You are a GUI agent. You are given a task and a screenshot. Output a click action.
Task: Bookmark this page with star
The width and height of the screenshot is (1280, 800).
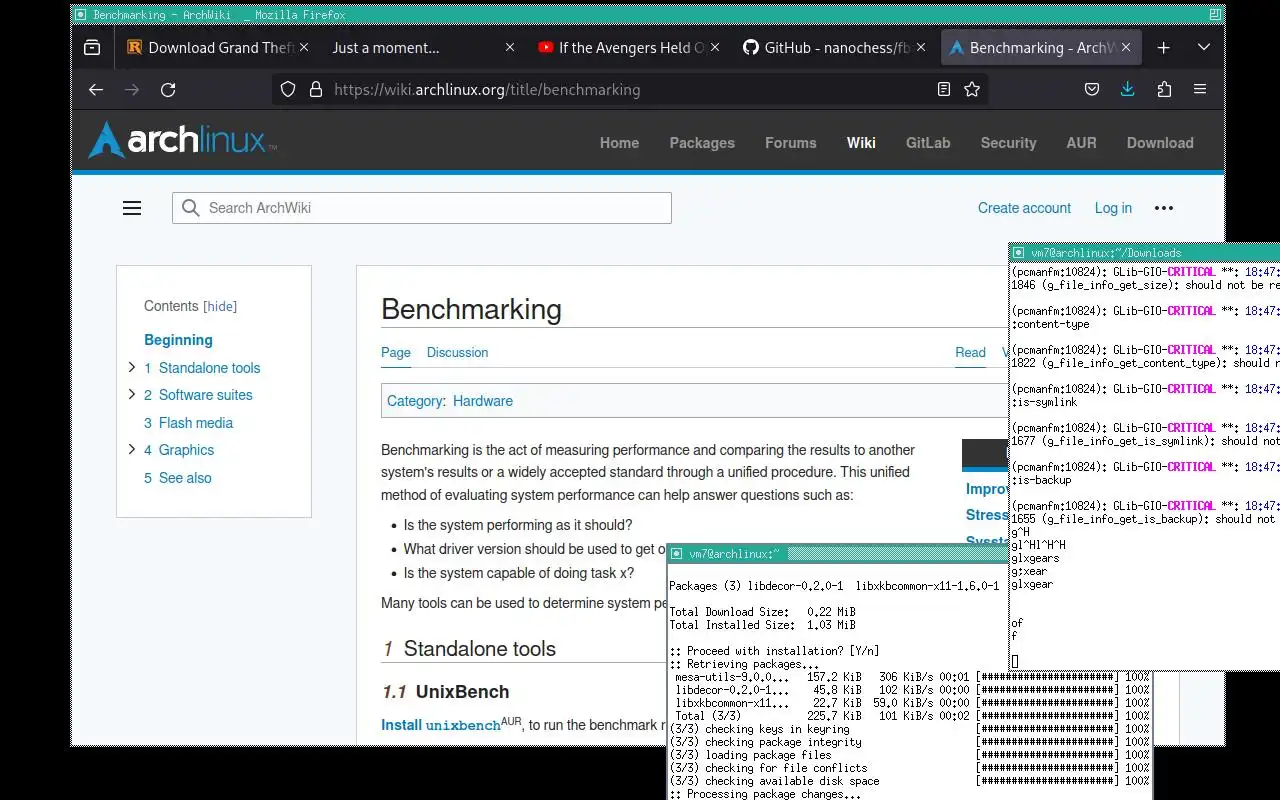(972, 89)
